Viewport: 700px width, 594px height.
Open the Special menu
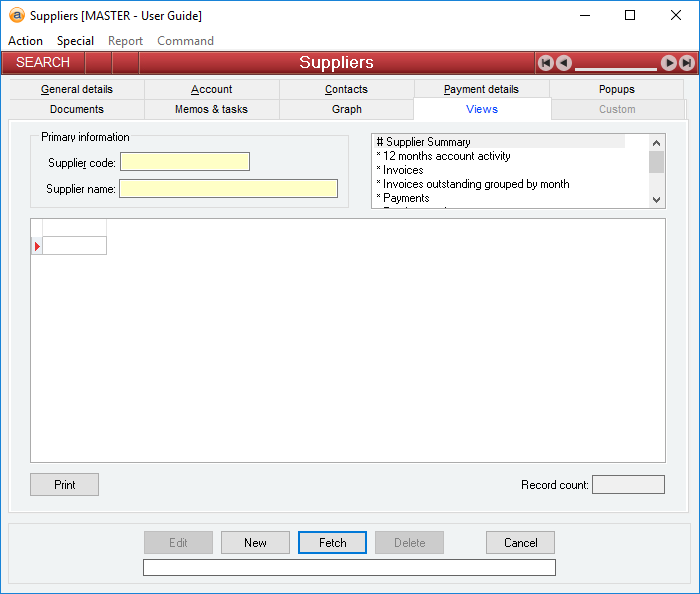coord(75,41)
